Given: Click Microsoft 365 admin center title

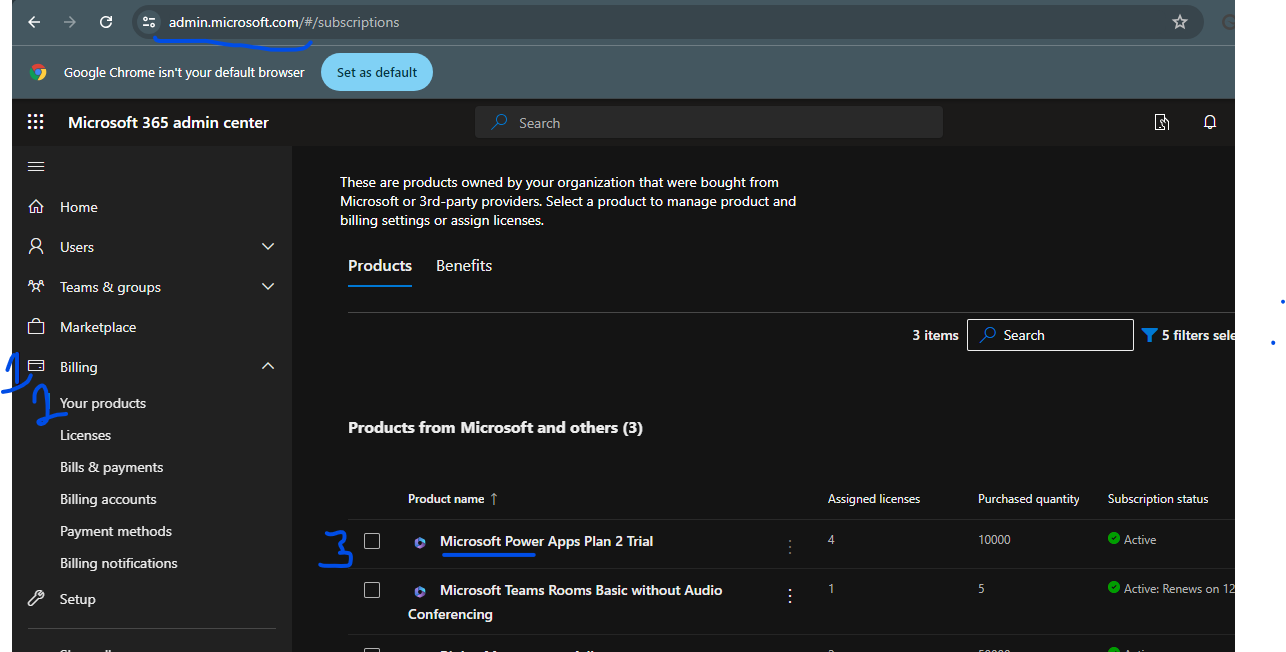Looking at the screenshot, I should pyautogui.click(x=168, y=122).
